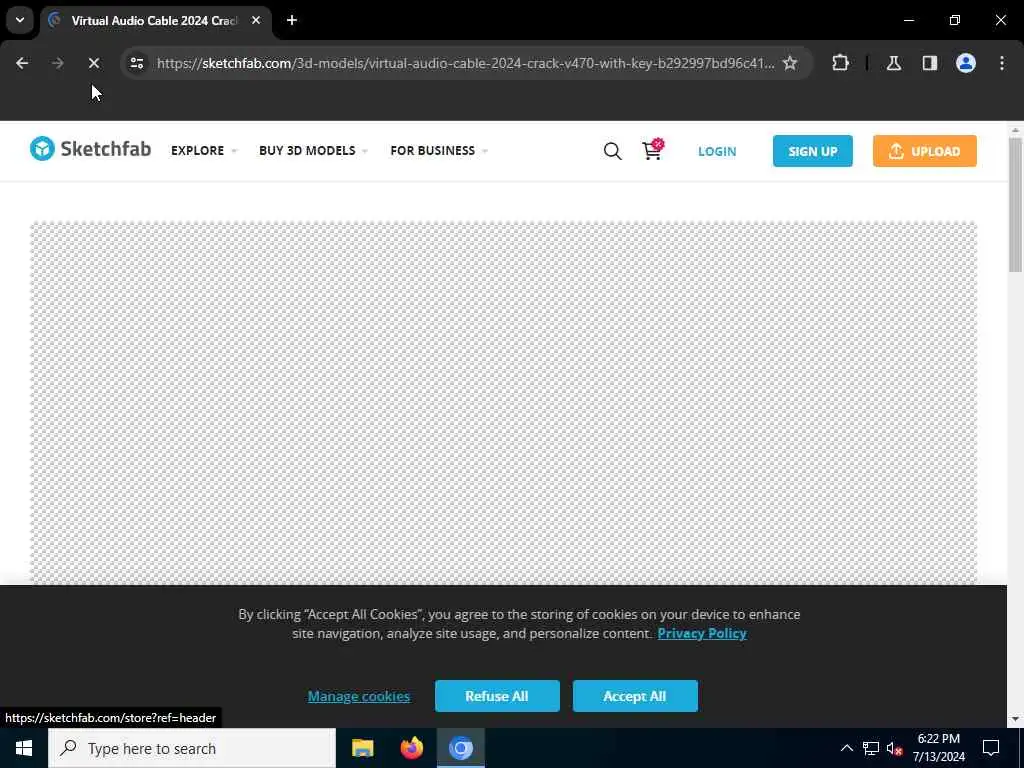This screenshot has height=768, width=1024.
Task: Expand the EXPLORE menu
Action: click(x=204, y=150)
